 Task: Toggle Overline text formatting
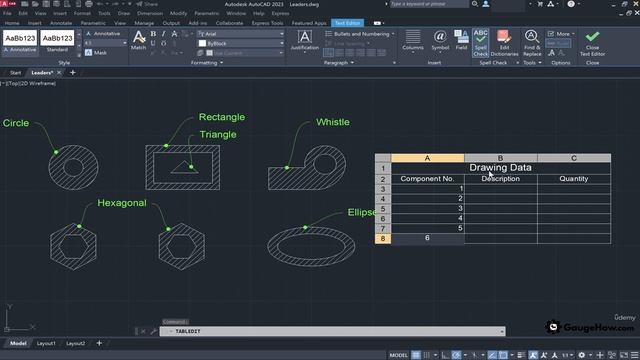tap(164, 43)
